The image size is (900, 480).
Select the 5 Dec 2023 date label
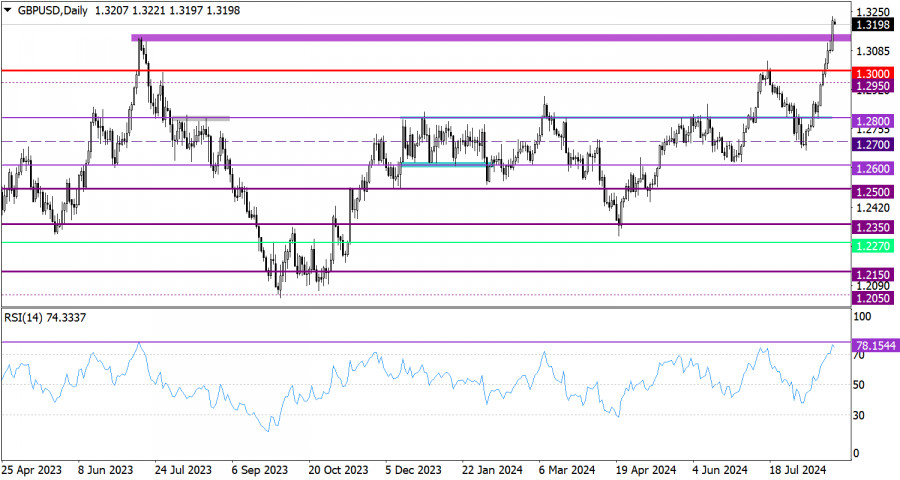413,470
